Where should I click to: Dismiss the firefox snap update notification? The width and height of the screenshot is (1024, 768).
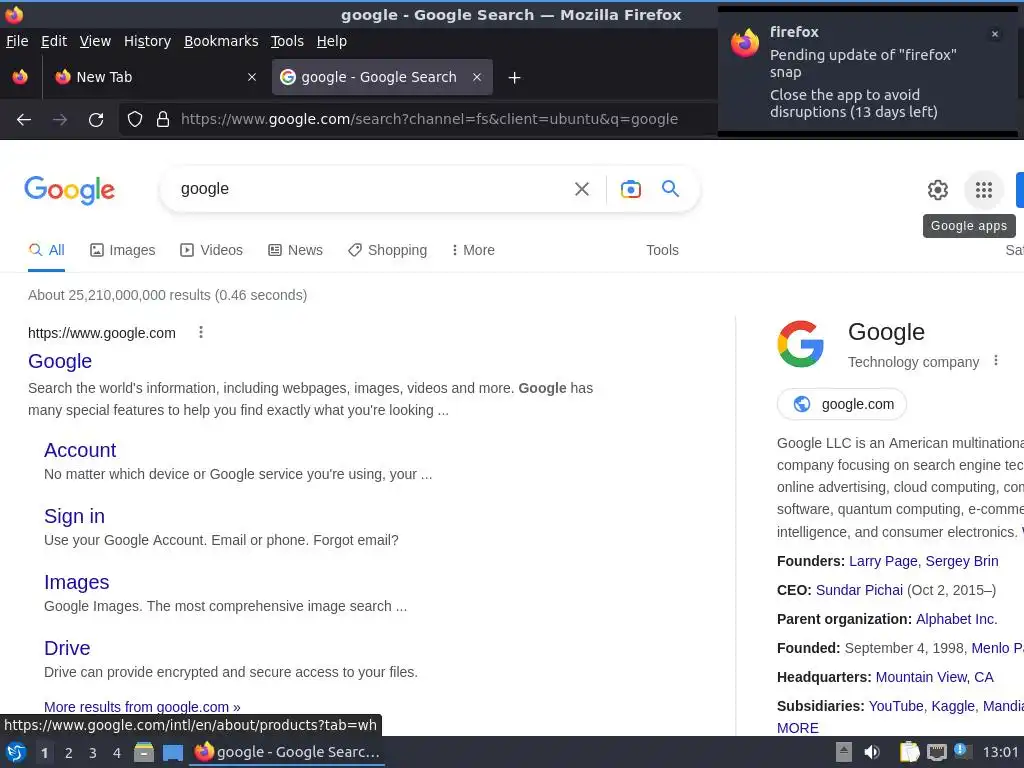point(995,34)
